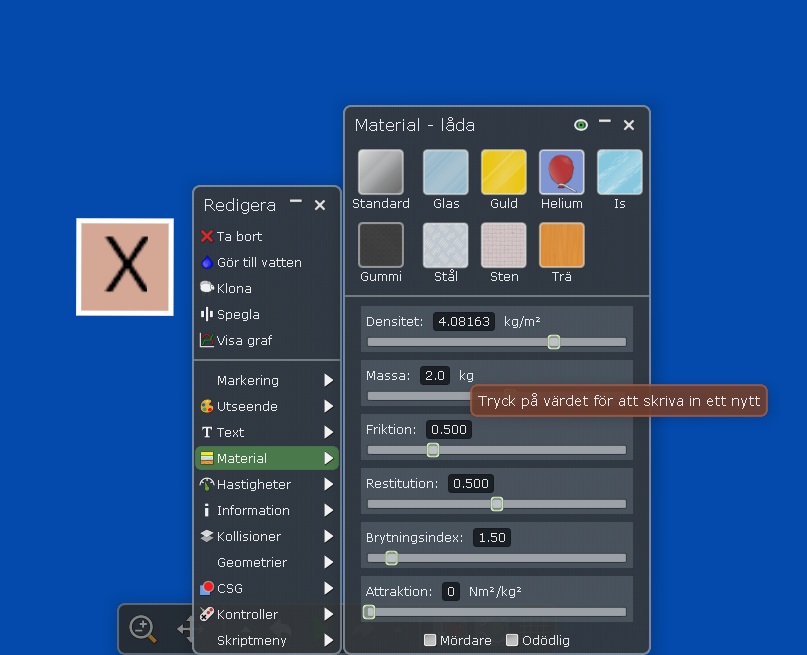Click the zoom magnifier tool icon
The image size is (807, 655).
click(144, 629)
